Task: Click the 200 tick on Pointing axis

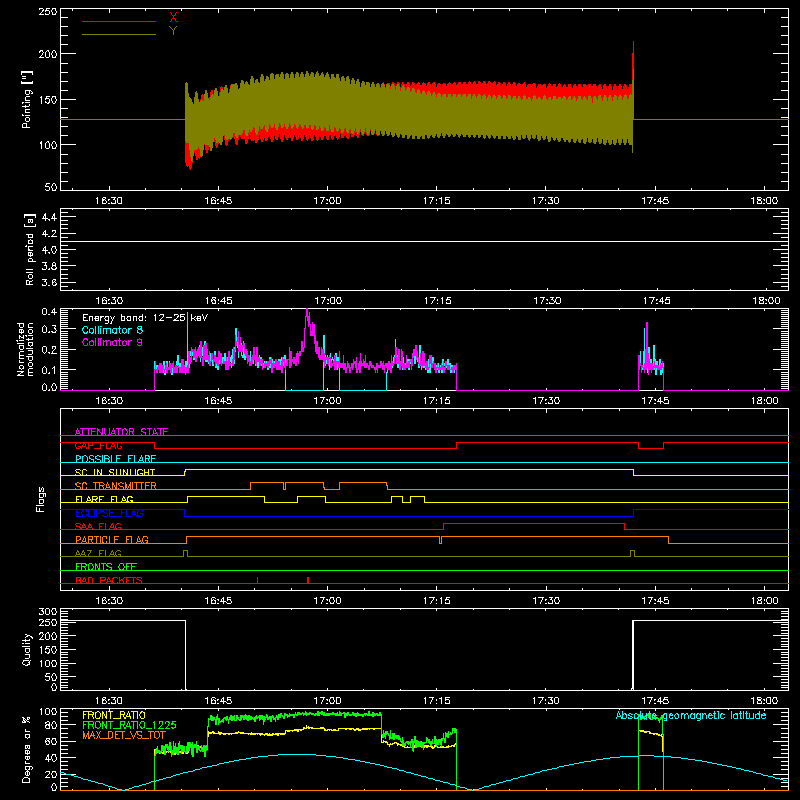Action: pyautogui.click(x=48, y=54)
